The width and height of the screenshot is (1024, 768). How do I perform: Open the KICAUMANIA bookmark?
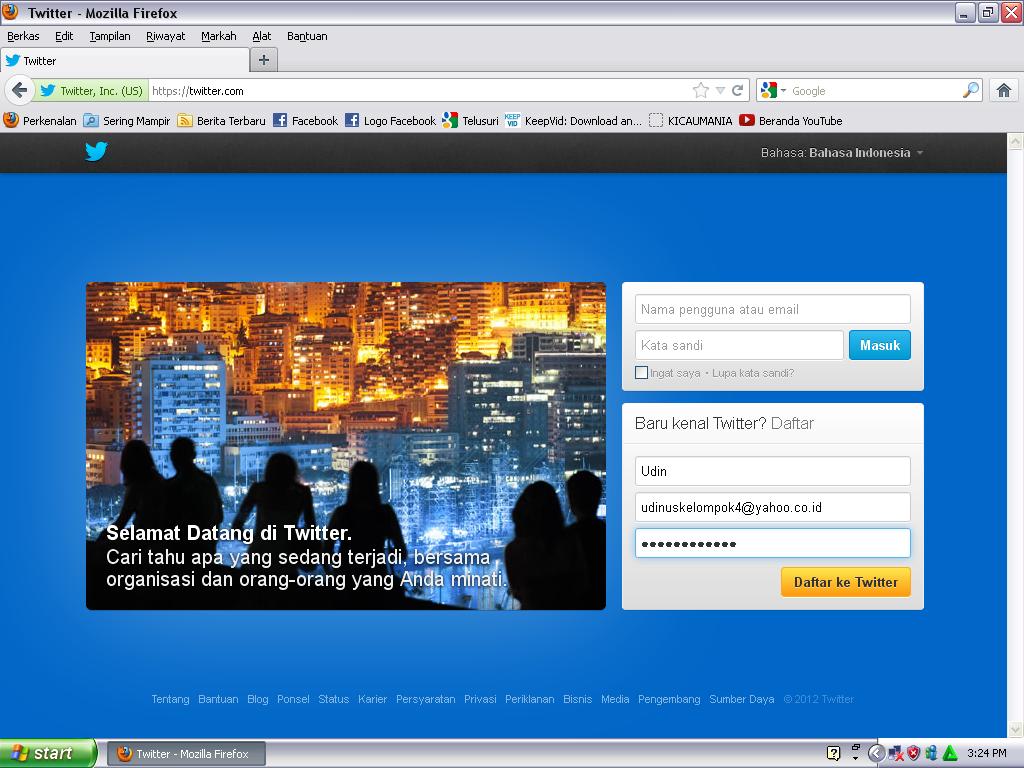[691, 120]
